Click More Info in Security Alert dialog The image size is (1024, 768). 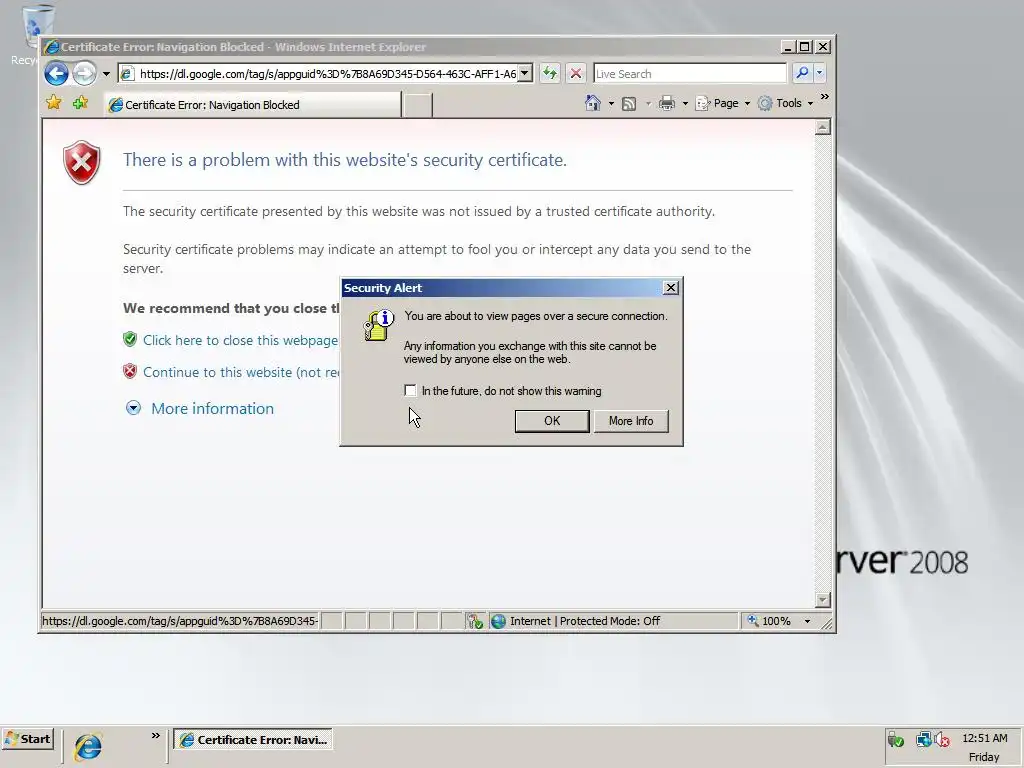pos(631,421)
